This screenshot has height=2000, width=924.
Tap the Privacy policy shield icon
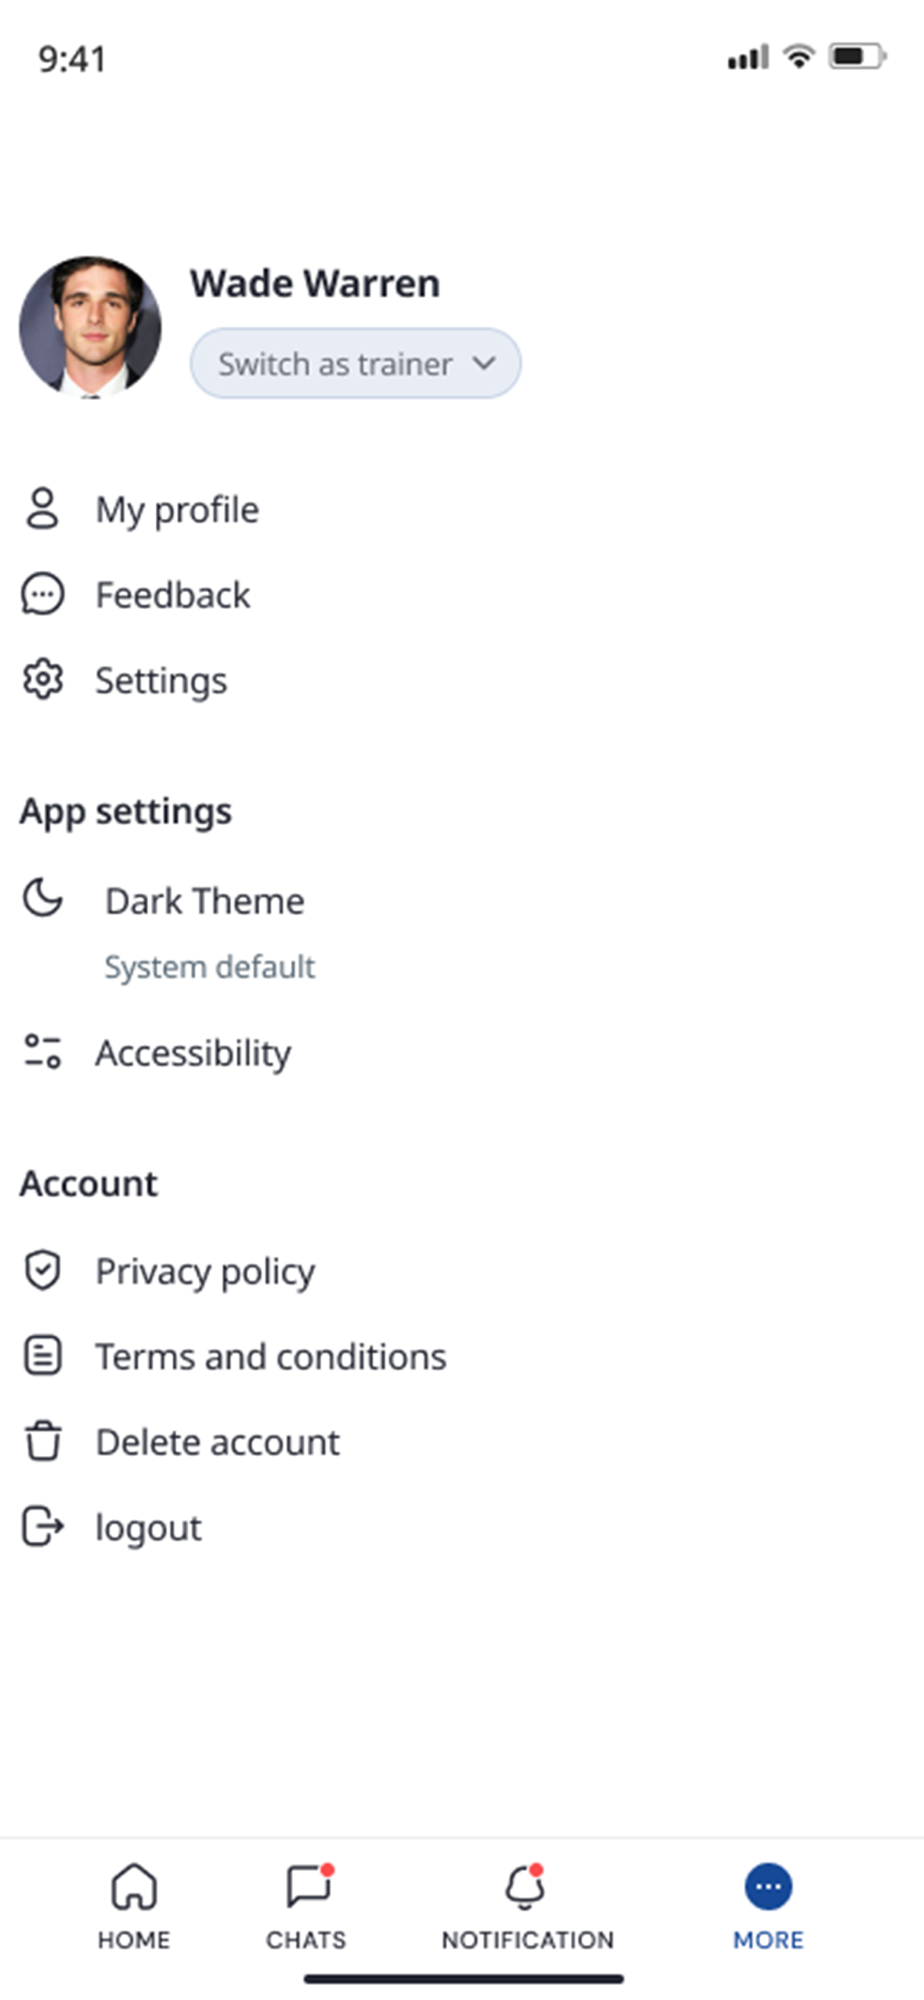[42, 1271]
